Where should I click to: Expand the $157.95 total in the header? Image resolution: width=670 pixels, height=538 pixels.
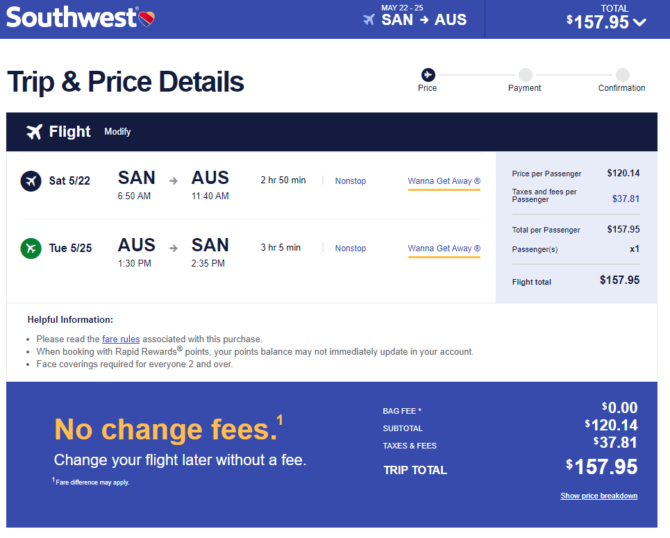click(597, 22)
